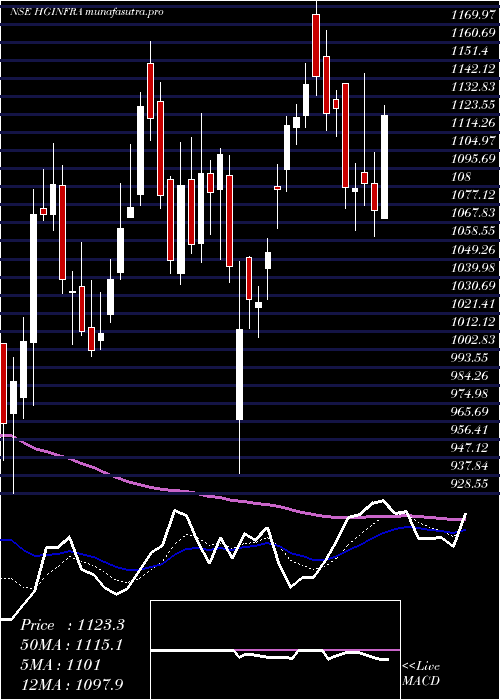The height and width of the screenshot is (700, 500).
Task: Click the 1160.69 price axis label
Action: (x=472, y=33)
